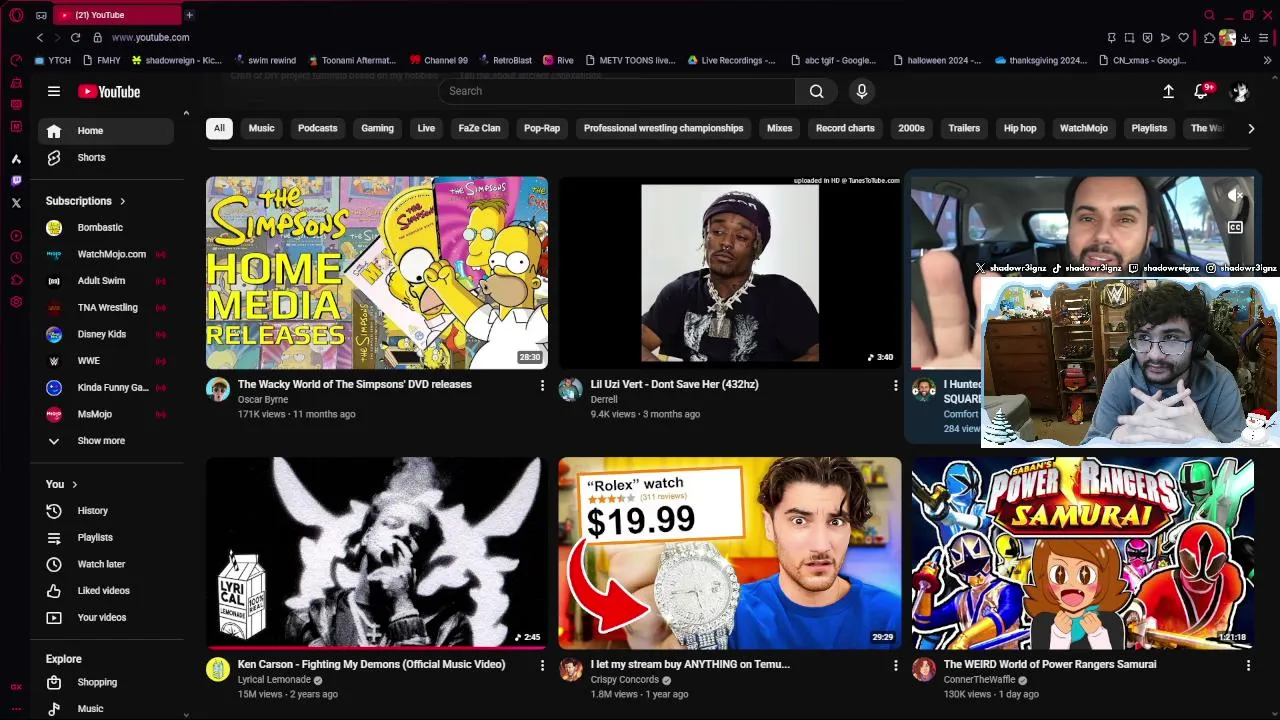Viewport: 1280px width, 720px height.
Task: Open options for Power Rangers Samurai video
Action: (x=1248, y=665)
